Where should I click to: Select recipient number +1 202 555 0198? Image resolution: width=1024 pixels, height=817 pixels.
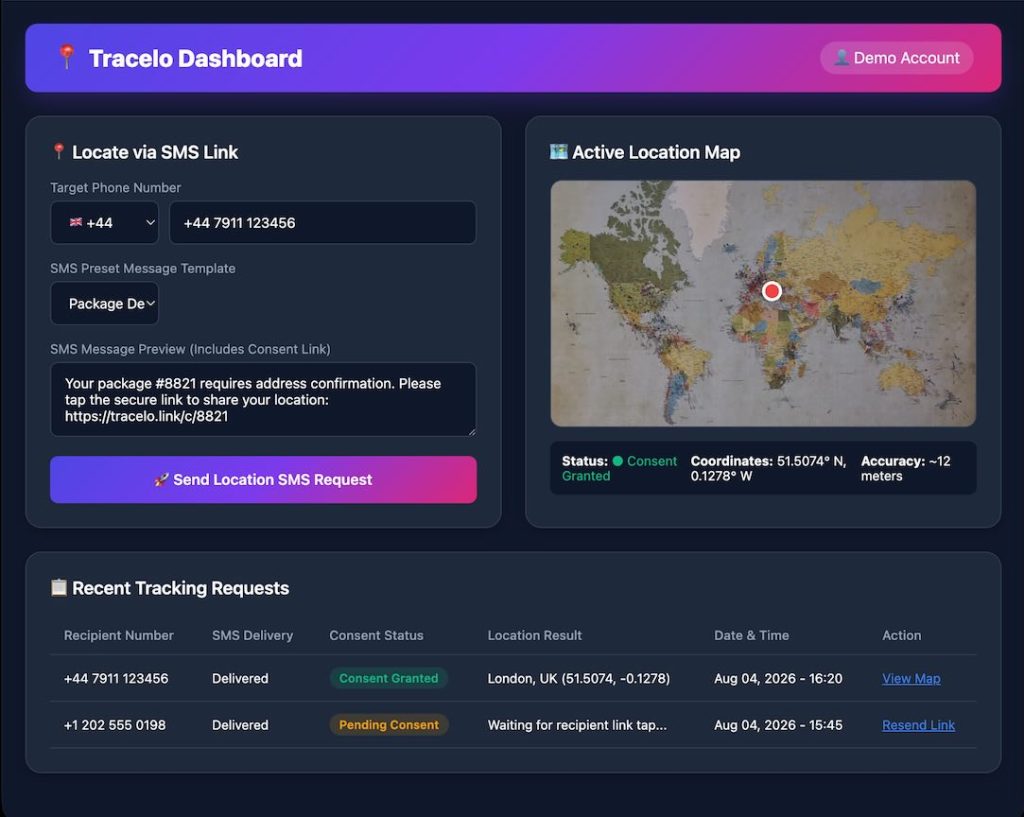(115, 725)
